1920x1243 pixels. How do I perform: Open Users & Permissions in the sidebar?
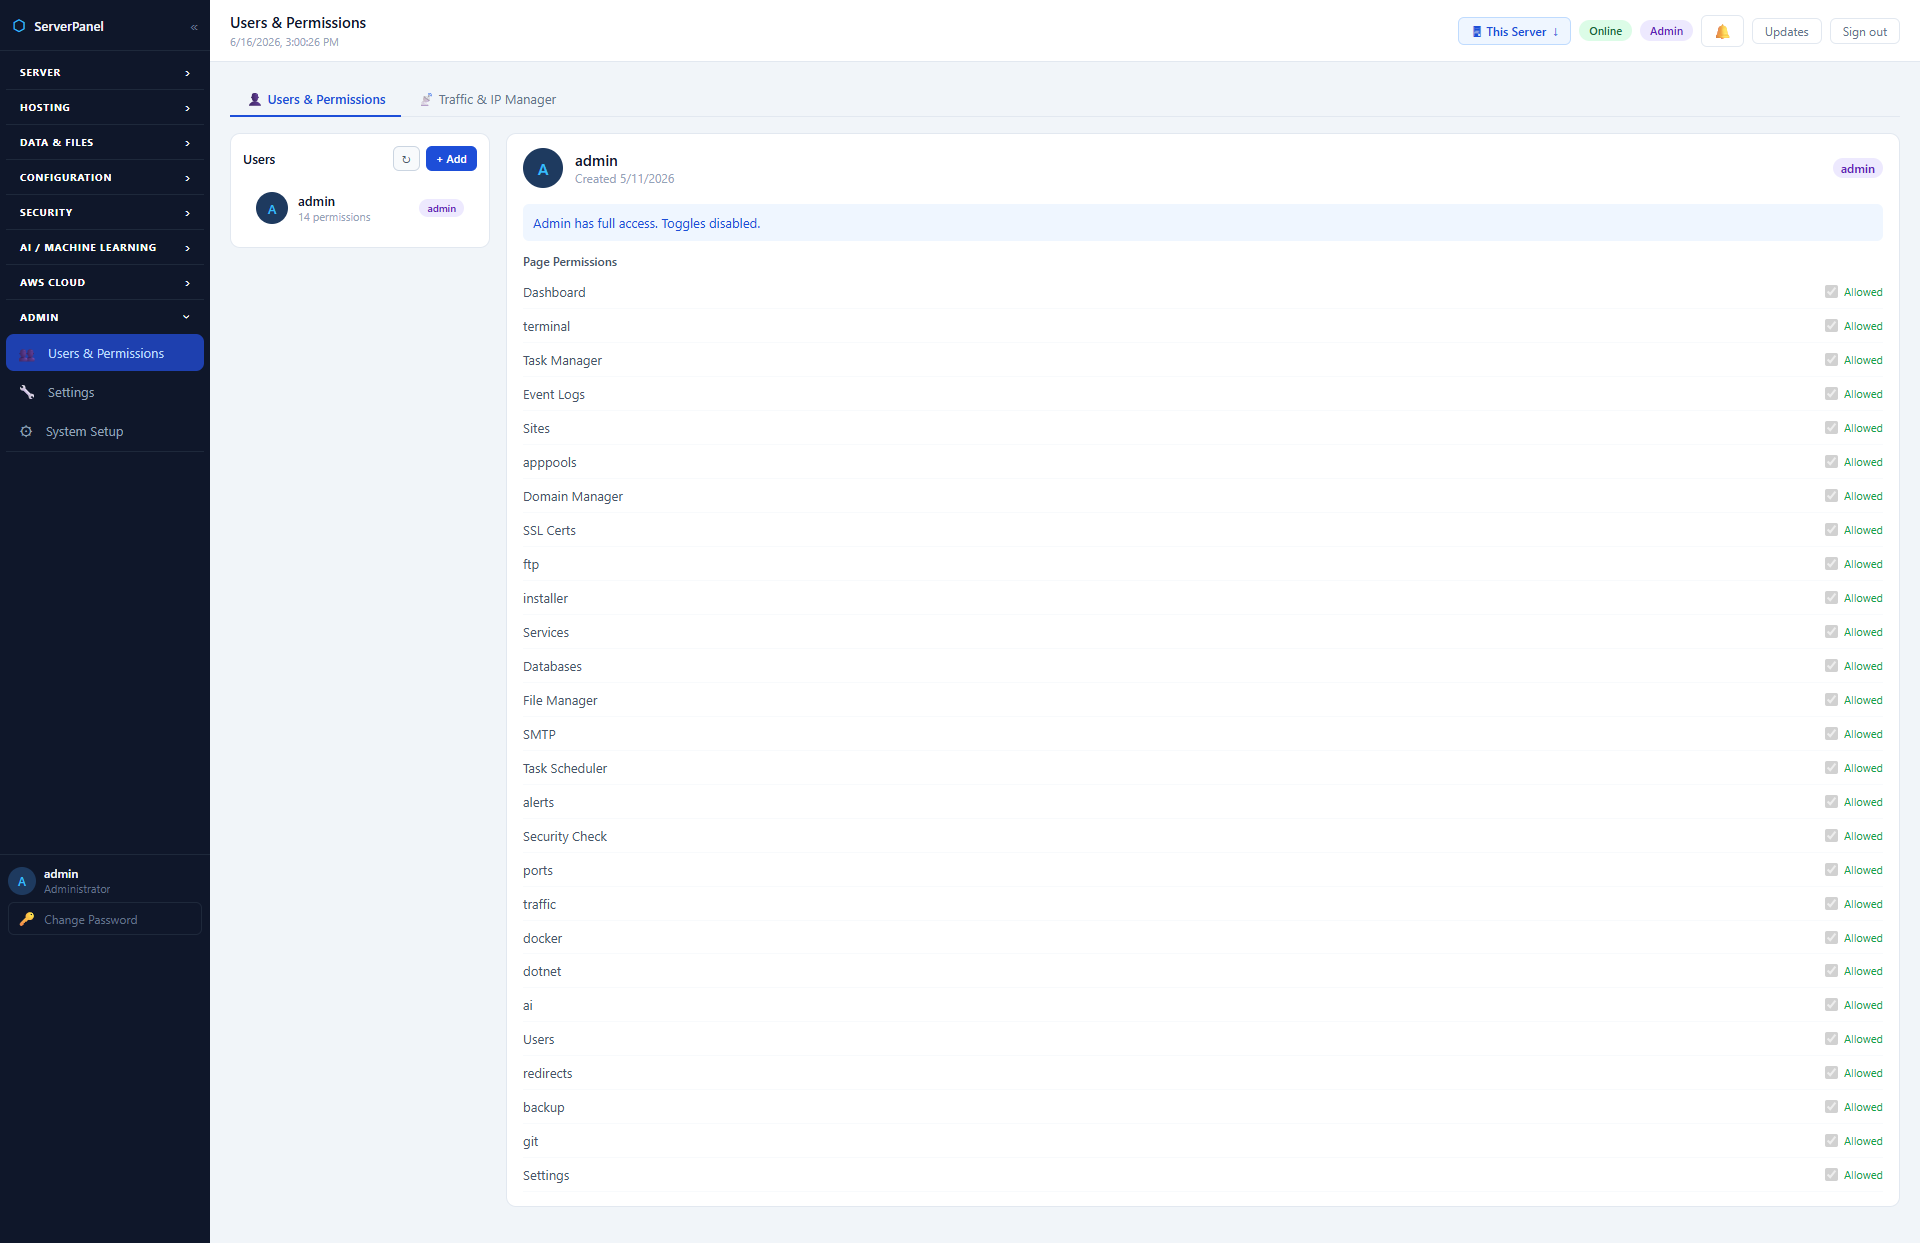(105, 353)
